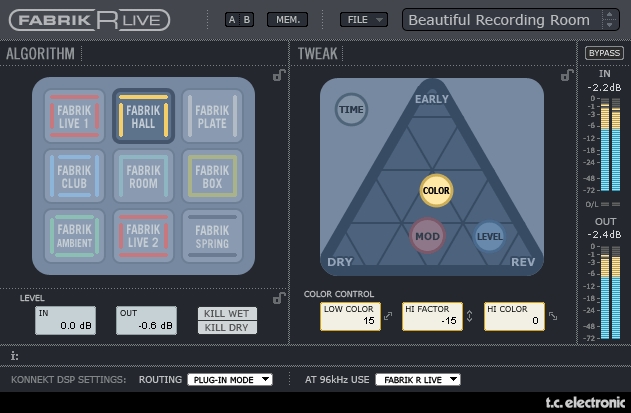Click the diagonal arrow beside LOW COLOR
The image size is (631, 413).
pos(388,316)
